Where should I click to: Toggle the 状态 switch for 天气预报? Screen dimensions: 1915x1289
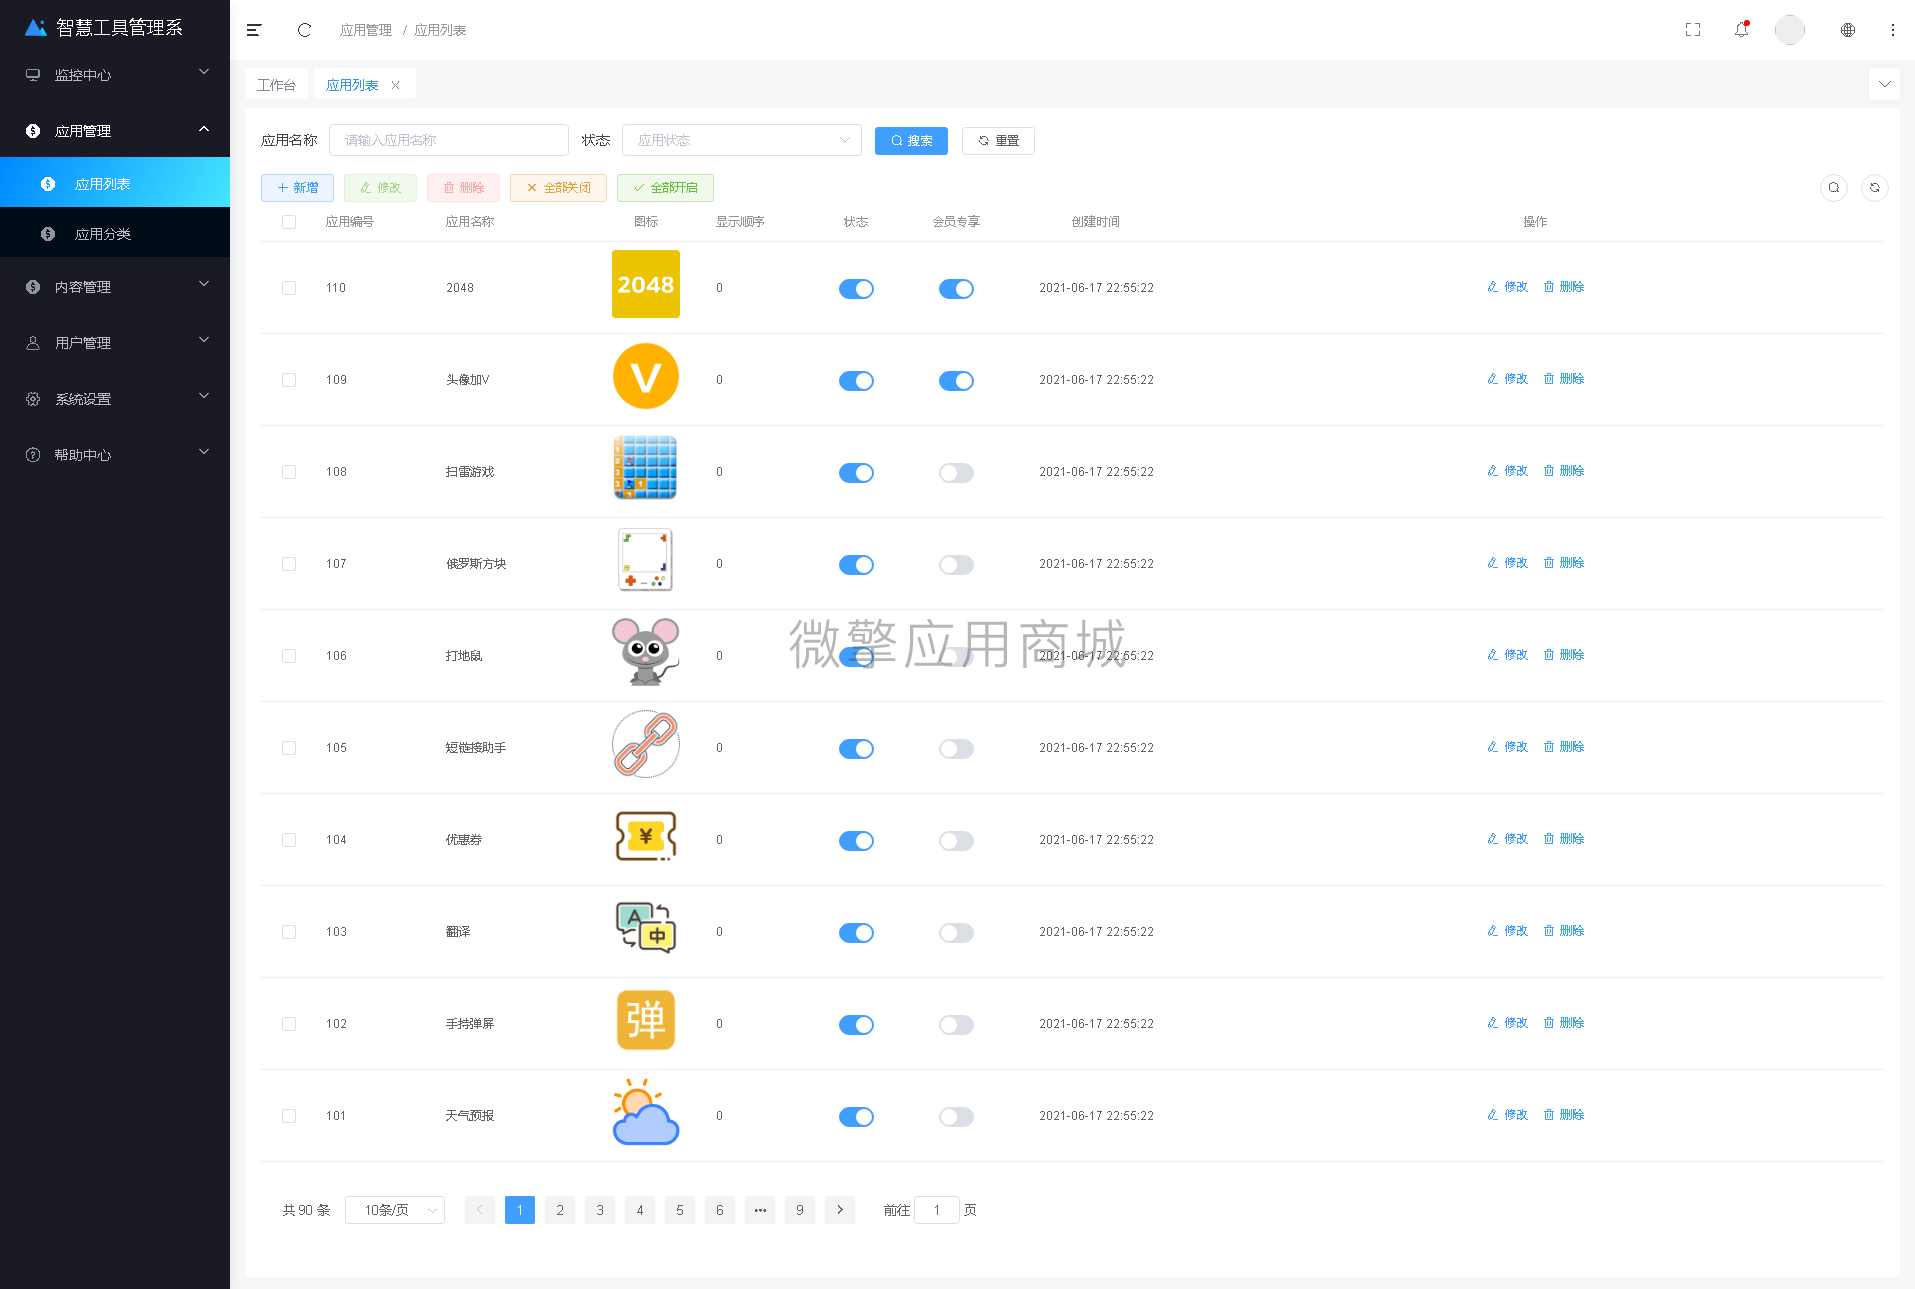click(856, 1117)
